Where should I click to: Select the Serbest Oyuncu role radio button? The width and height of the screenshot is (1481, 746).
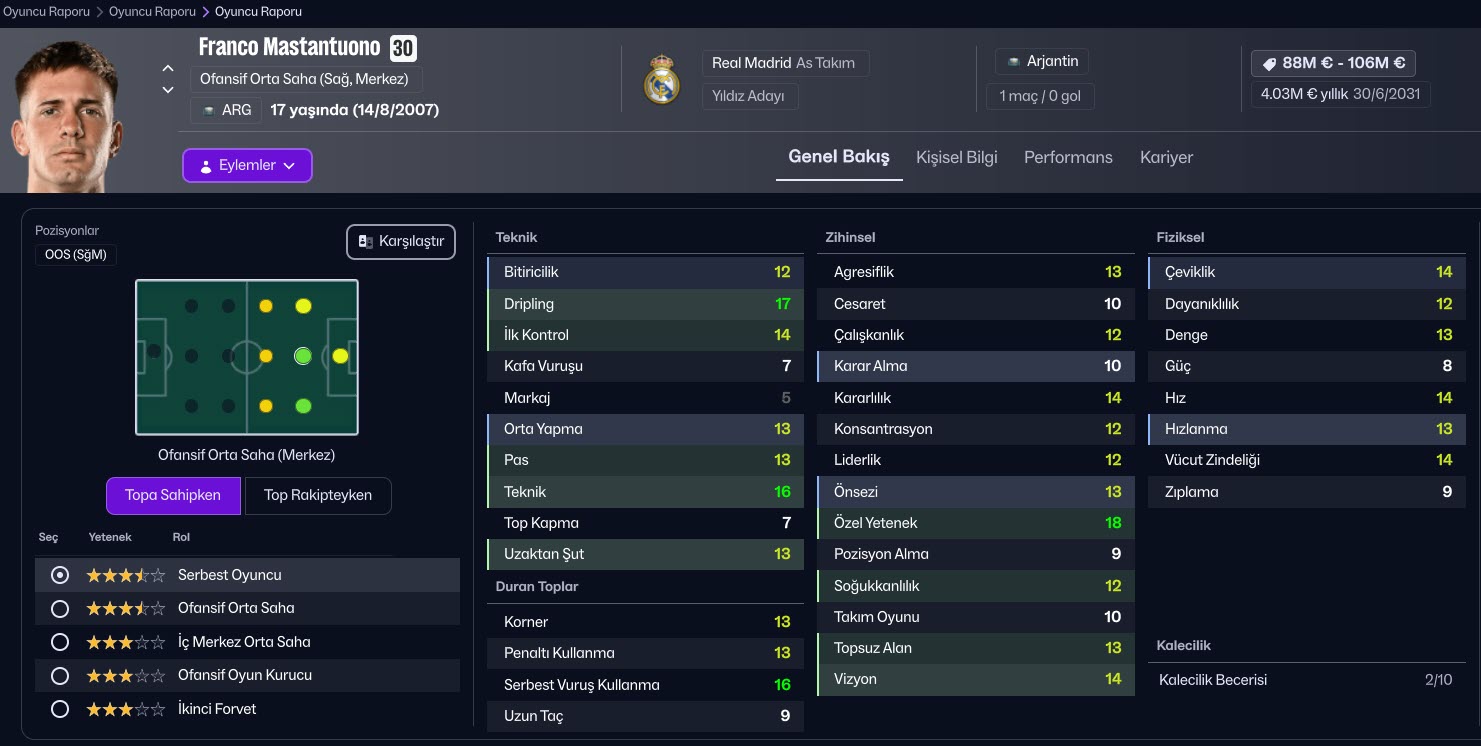tap(60, 575)
